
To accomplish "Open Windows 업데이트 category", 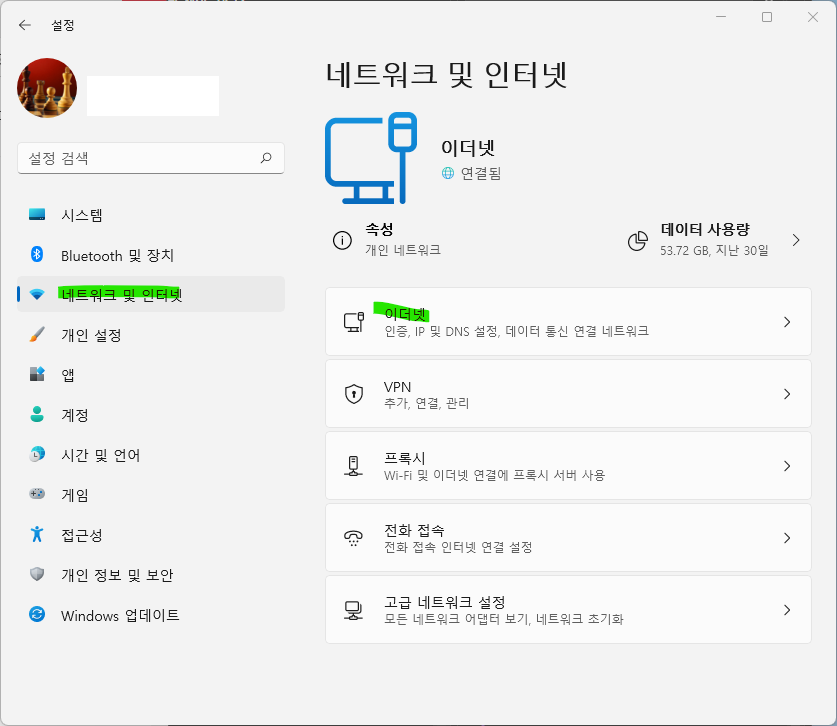I will tap(151, 615).
